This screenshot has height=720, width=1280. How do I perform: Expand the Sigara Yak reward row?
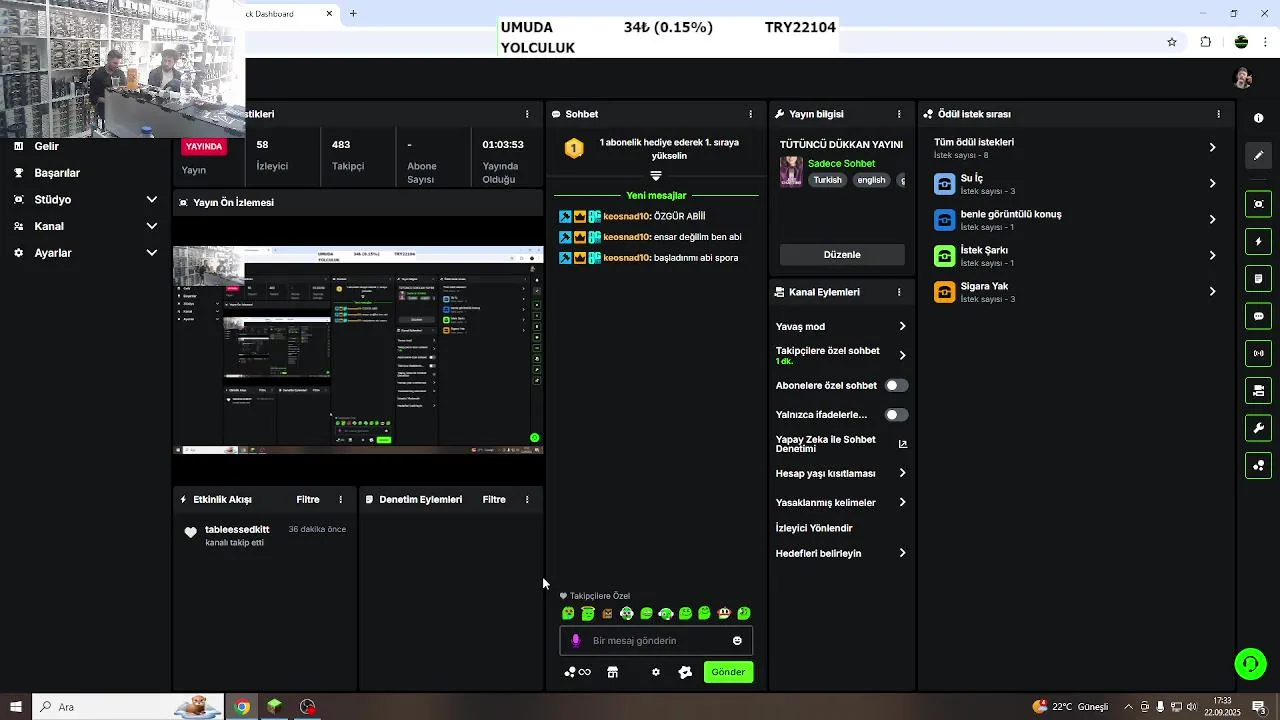pyautogui.click(x=1076, y=291)
